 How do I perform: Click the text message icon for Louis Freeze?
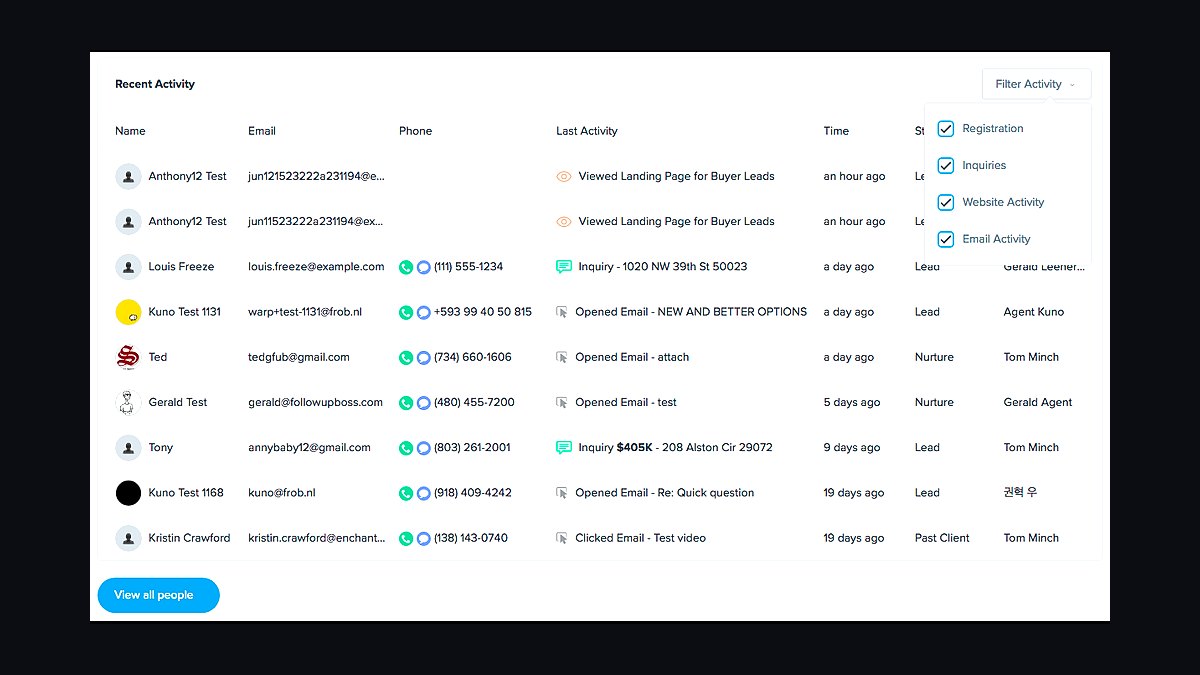pyautogui.click(x=424, y=267)
